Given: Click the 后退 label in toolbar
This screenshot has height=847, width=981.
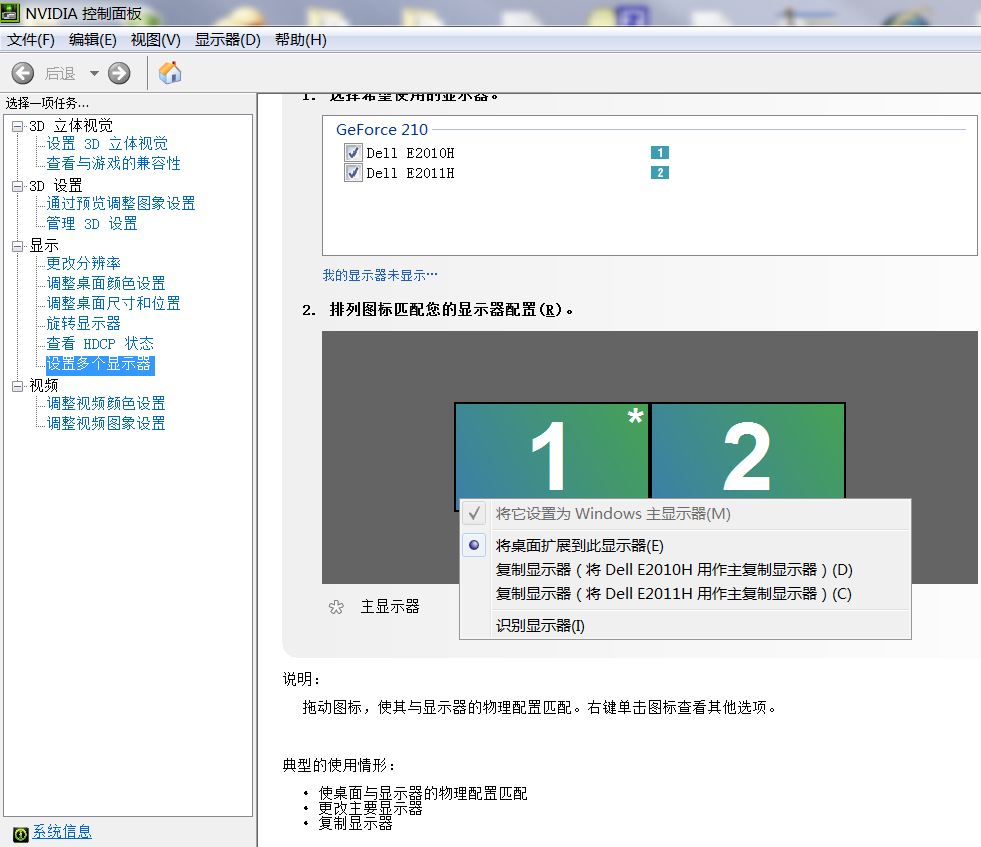Looking at the screenshot, I should (x=60, y=74).
